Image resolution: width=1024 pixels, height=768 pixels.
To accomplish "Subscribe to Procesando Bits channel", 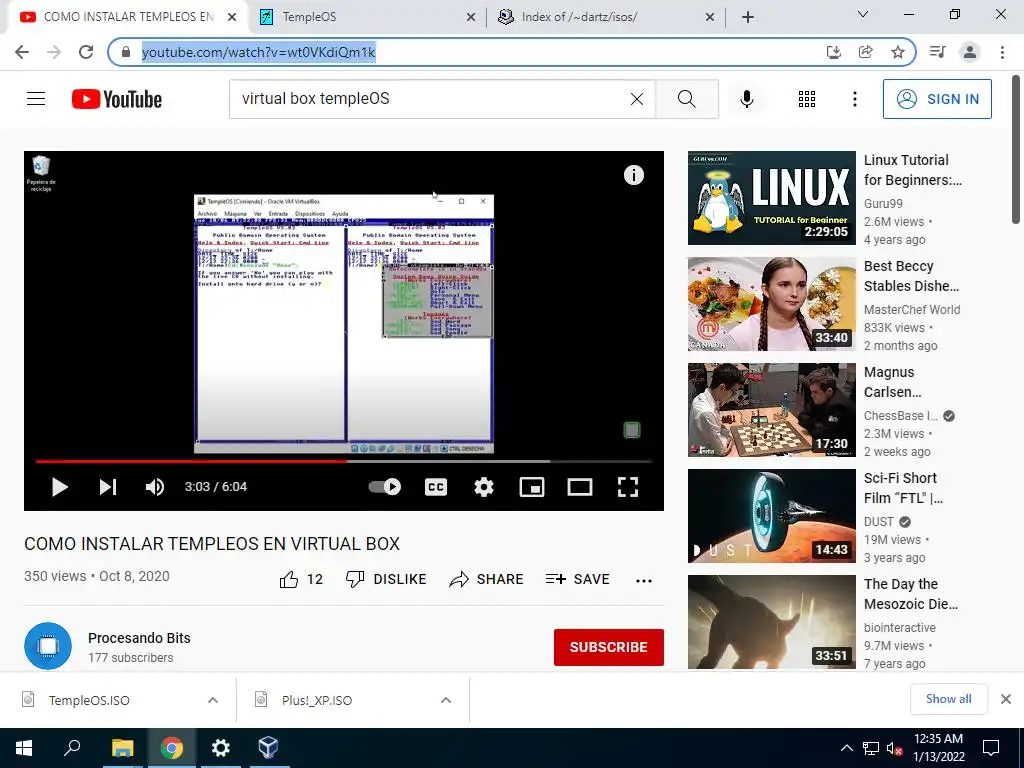I will [x=609, y=647].
